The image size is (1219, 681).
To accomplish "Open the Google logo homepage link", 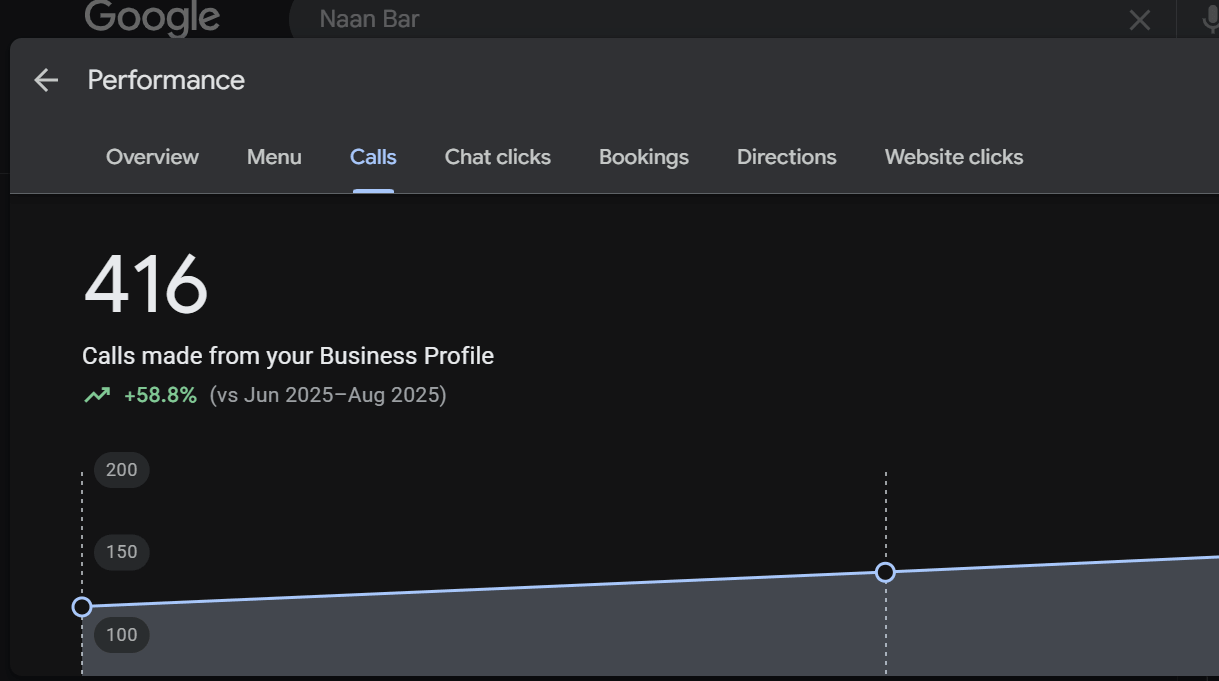I will pyautogui.click(x=152, y=18).
